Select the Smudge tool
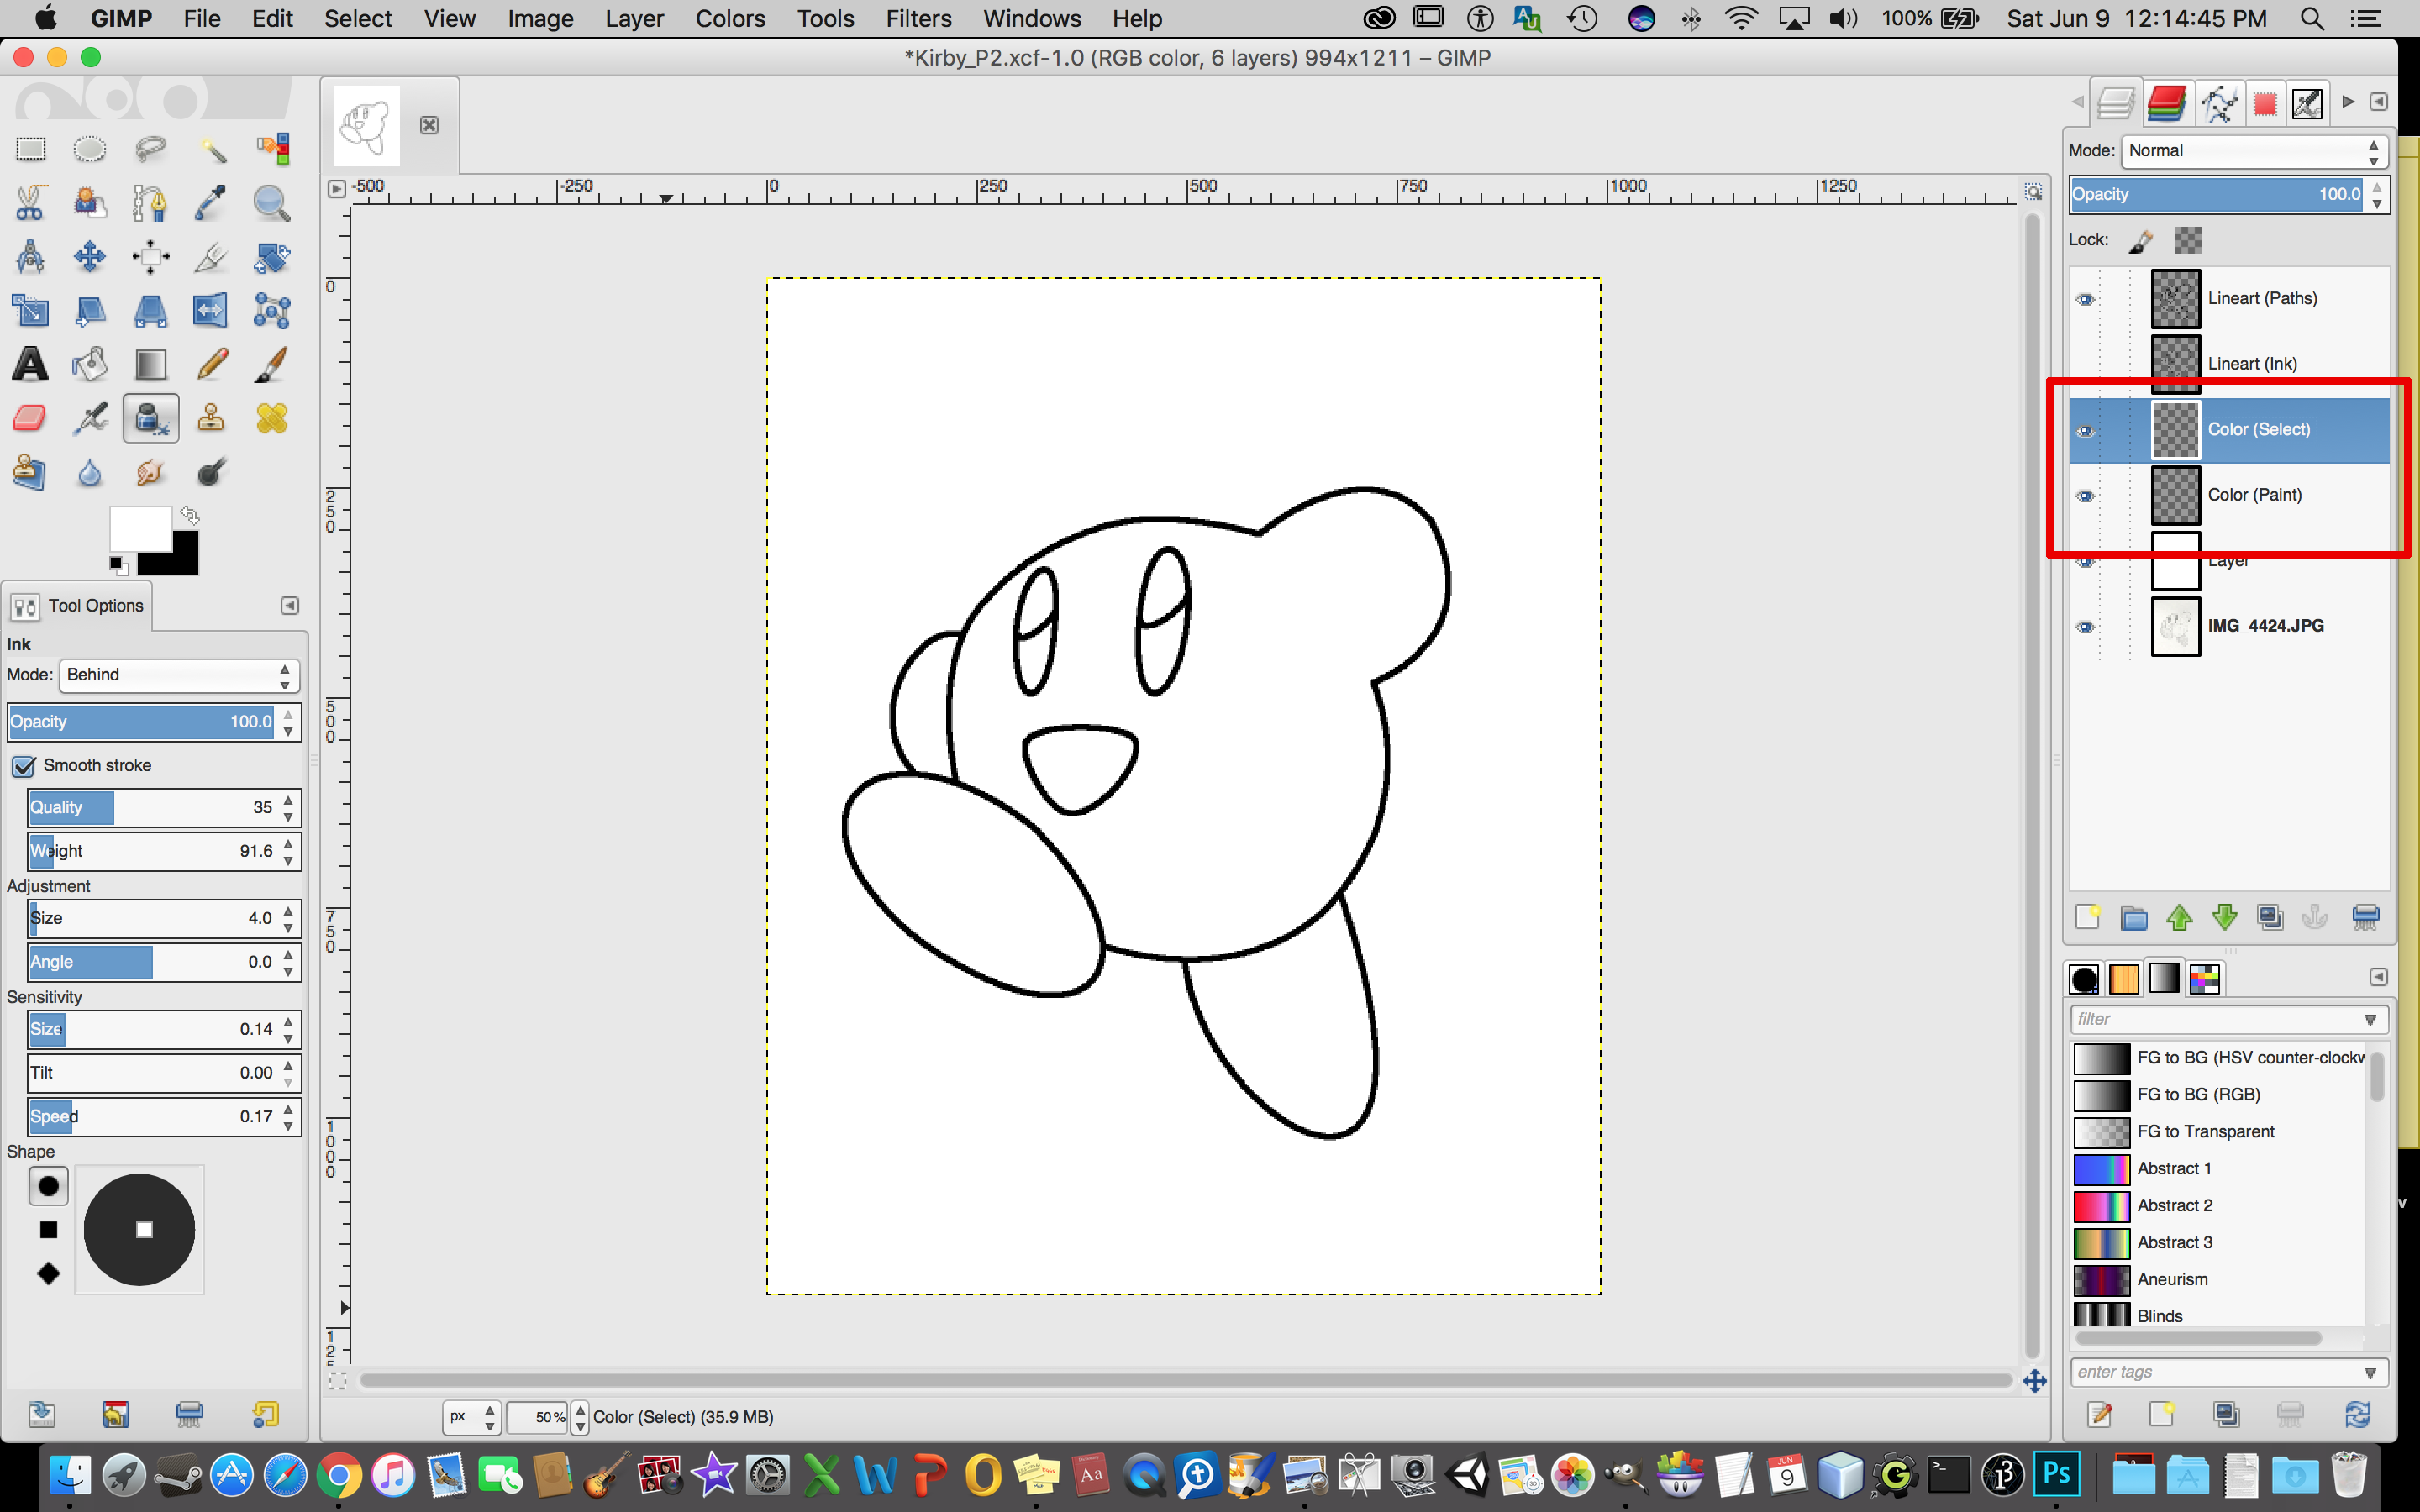2420x1512 pixels. point(150,472)
